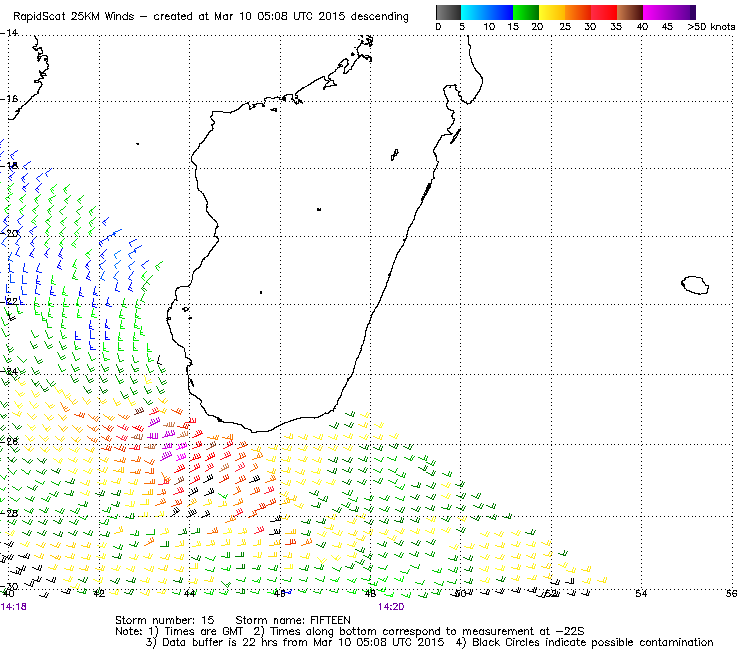Click the longitude label '56' on bottom axis
Viewport: 740px width, 650px height.
(731, 594)
